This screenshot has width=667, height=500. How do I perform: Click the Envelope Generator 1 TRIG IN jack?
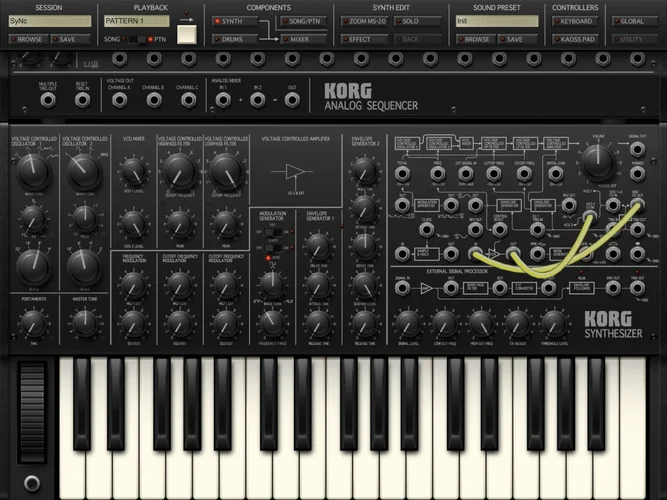coord(537,230)
